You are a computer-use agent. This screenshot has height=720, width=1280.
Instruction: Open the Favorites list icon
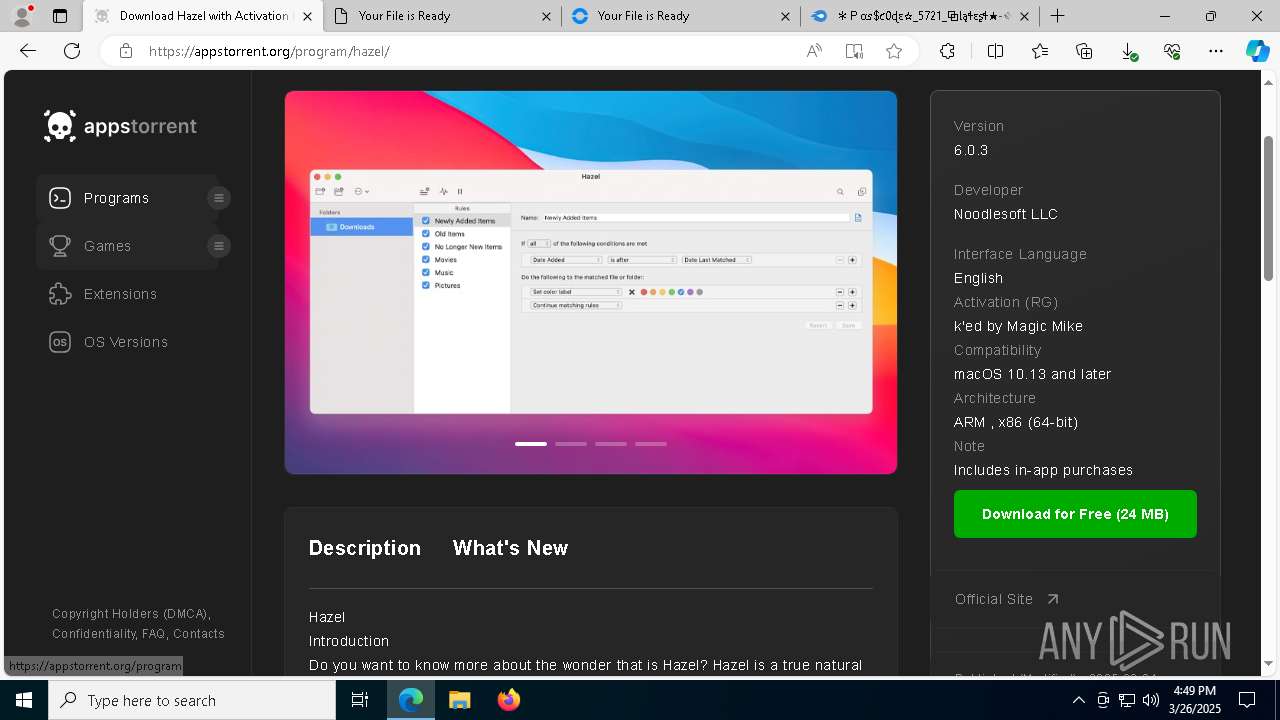click(x=1040, y=51)
